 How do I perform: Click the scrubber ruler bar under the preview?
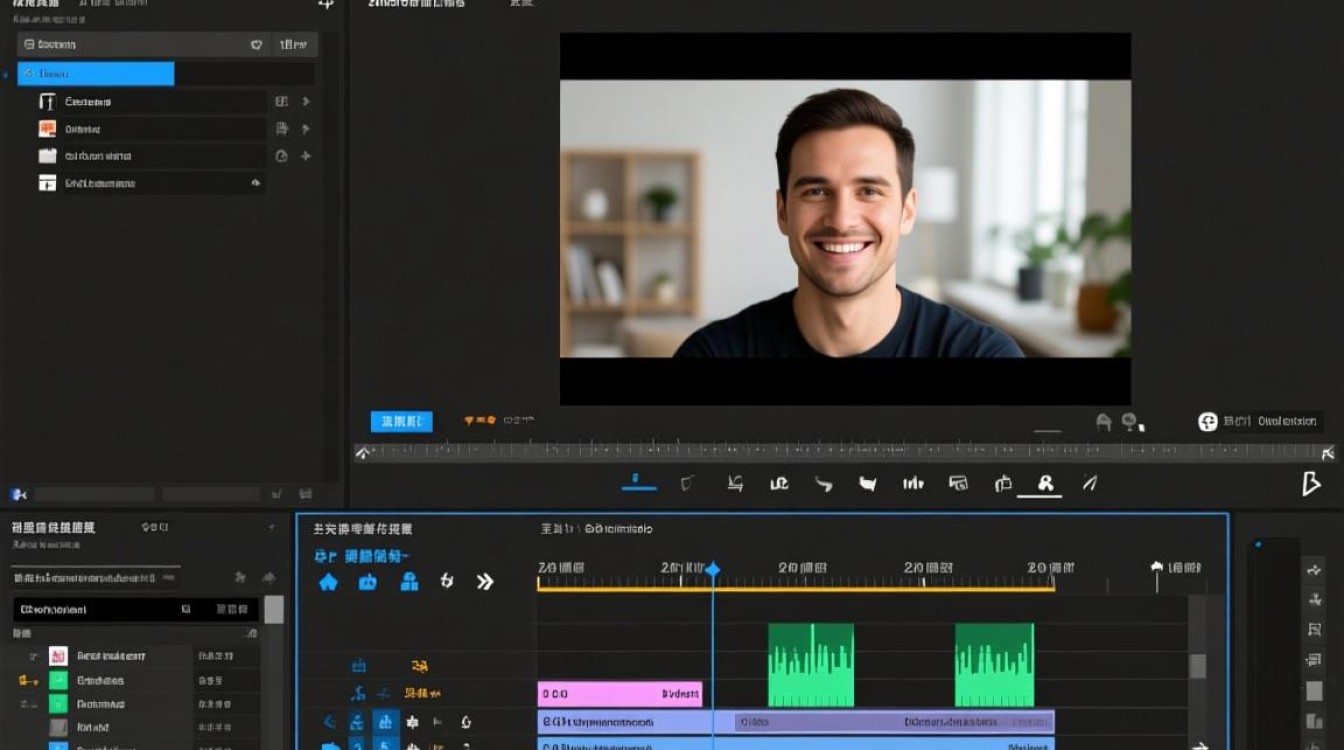point(845,452)
